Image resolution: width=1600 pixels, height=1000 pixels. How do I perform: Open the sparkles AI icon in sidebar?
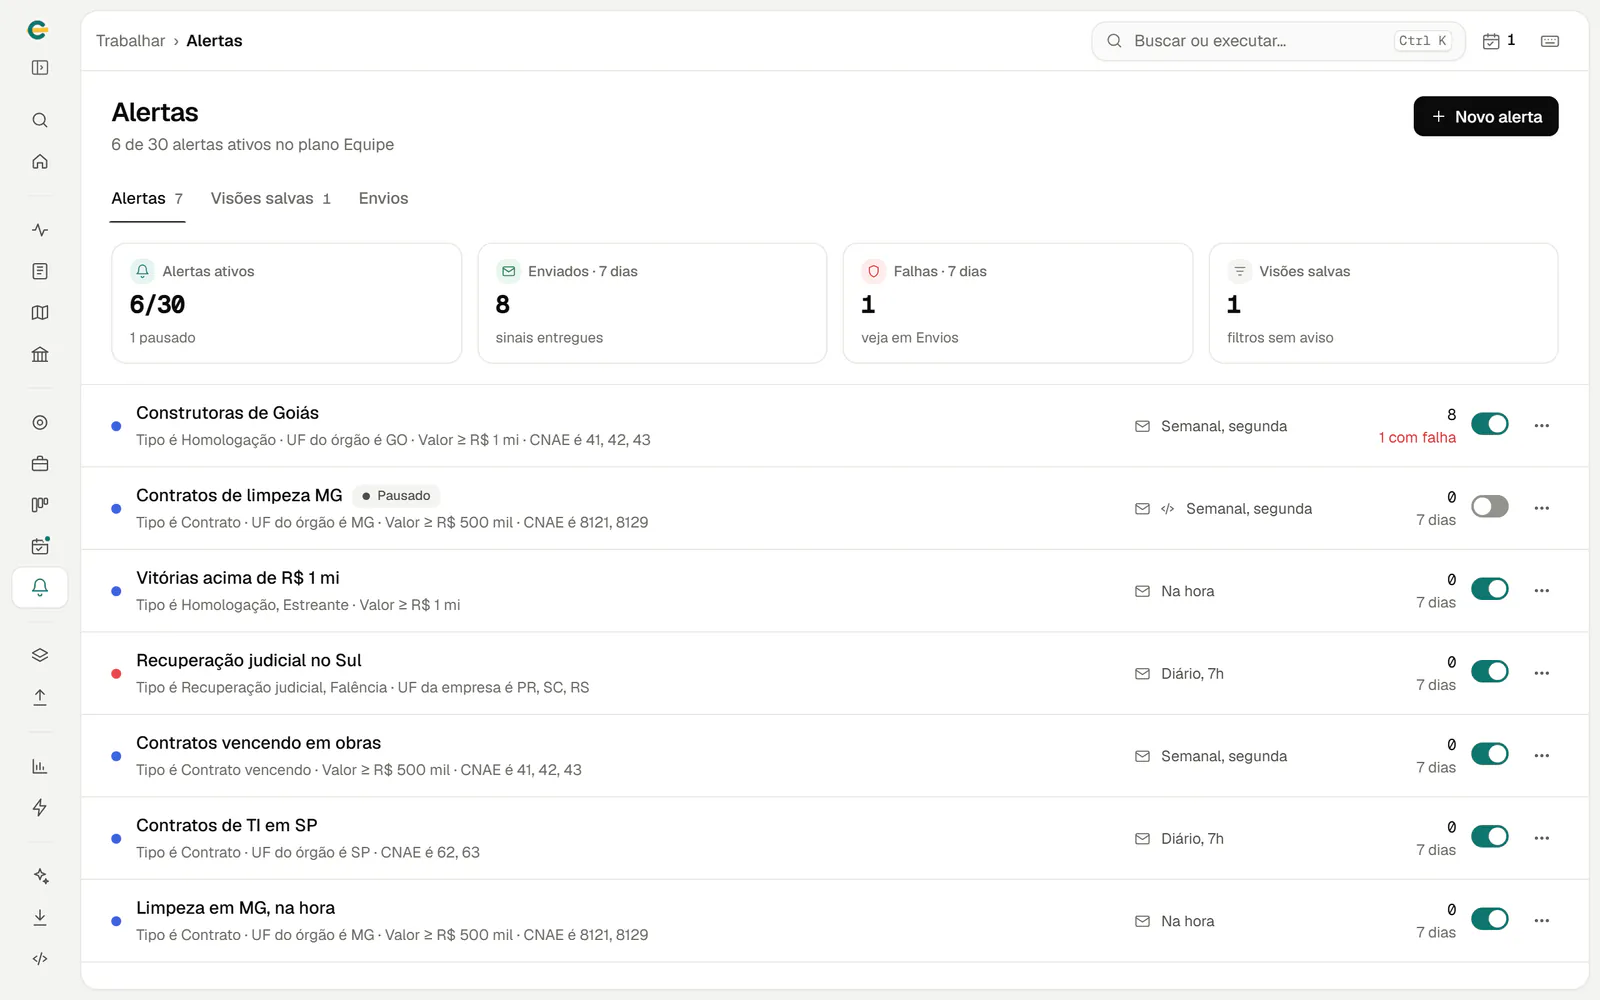pos(40,876)
